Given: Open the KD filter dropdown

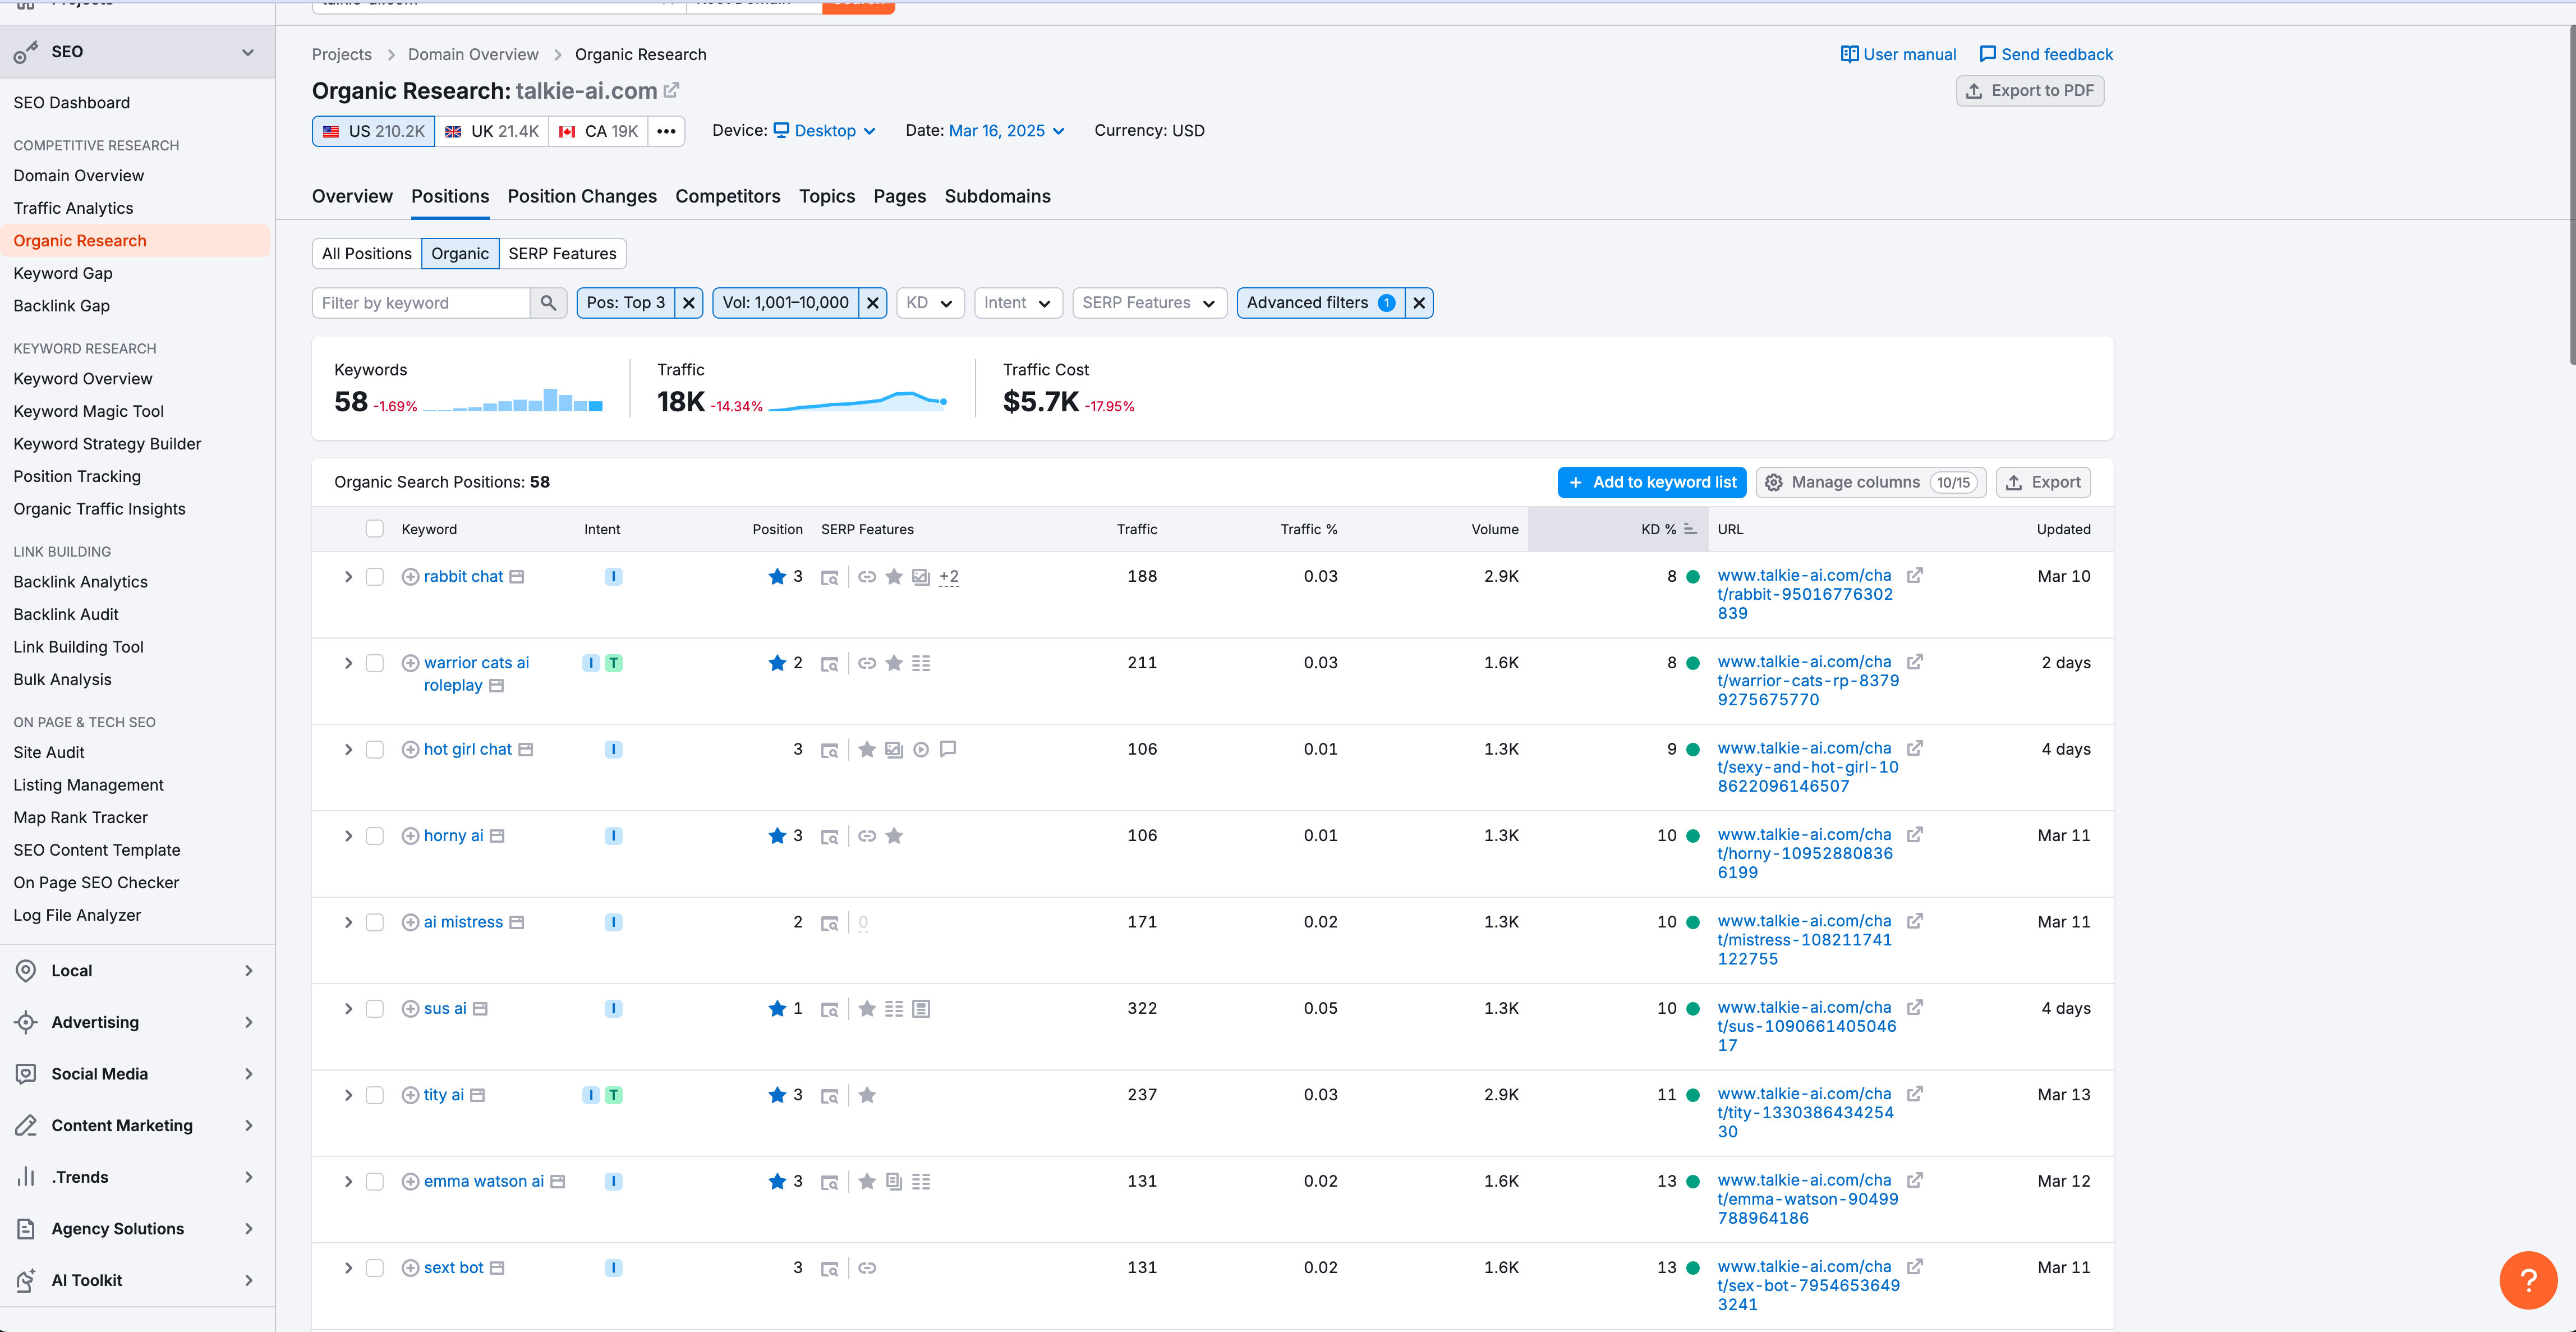Looking at the screenshot, I should pyautogui.click(x=930, y=303).
